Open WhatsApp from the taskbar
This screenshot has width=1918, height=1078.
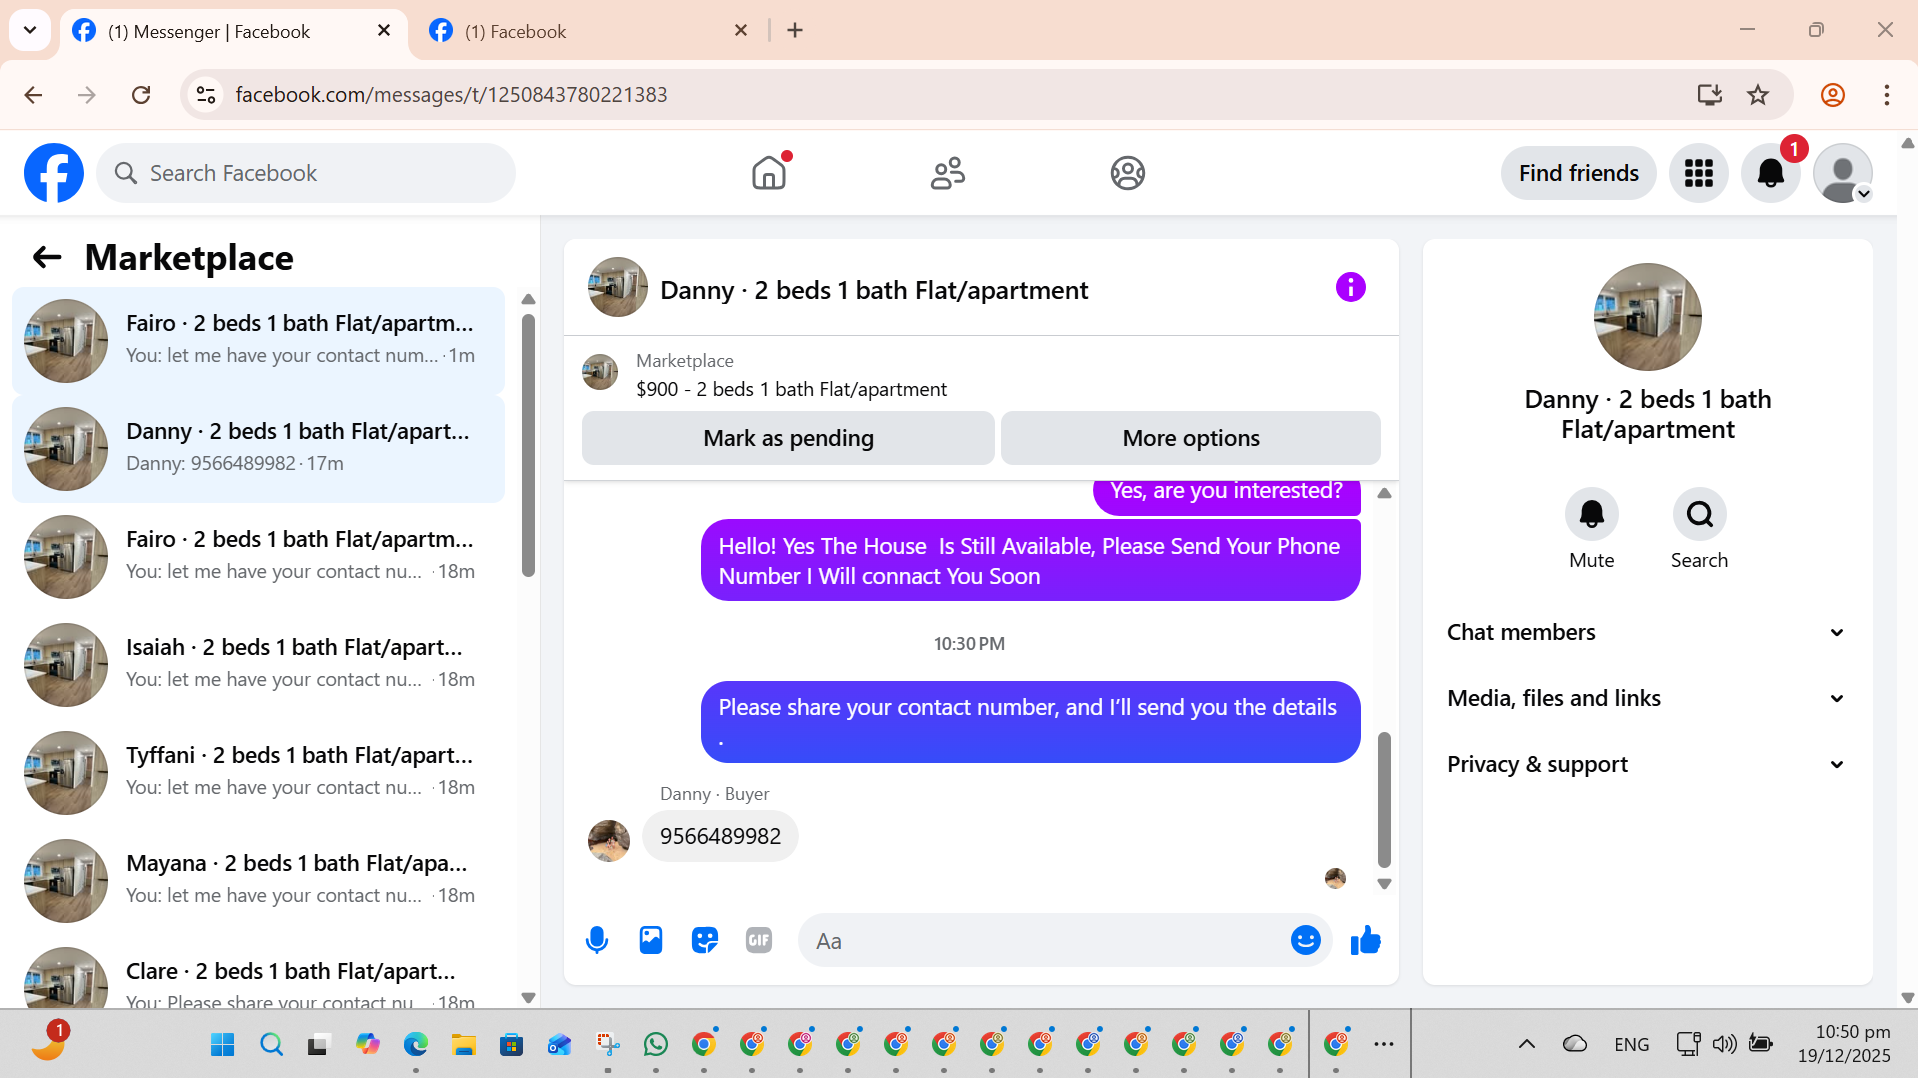[656, 1045]
